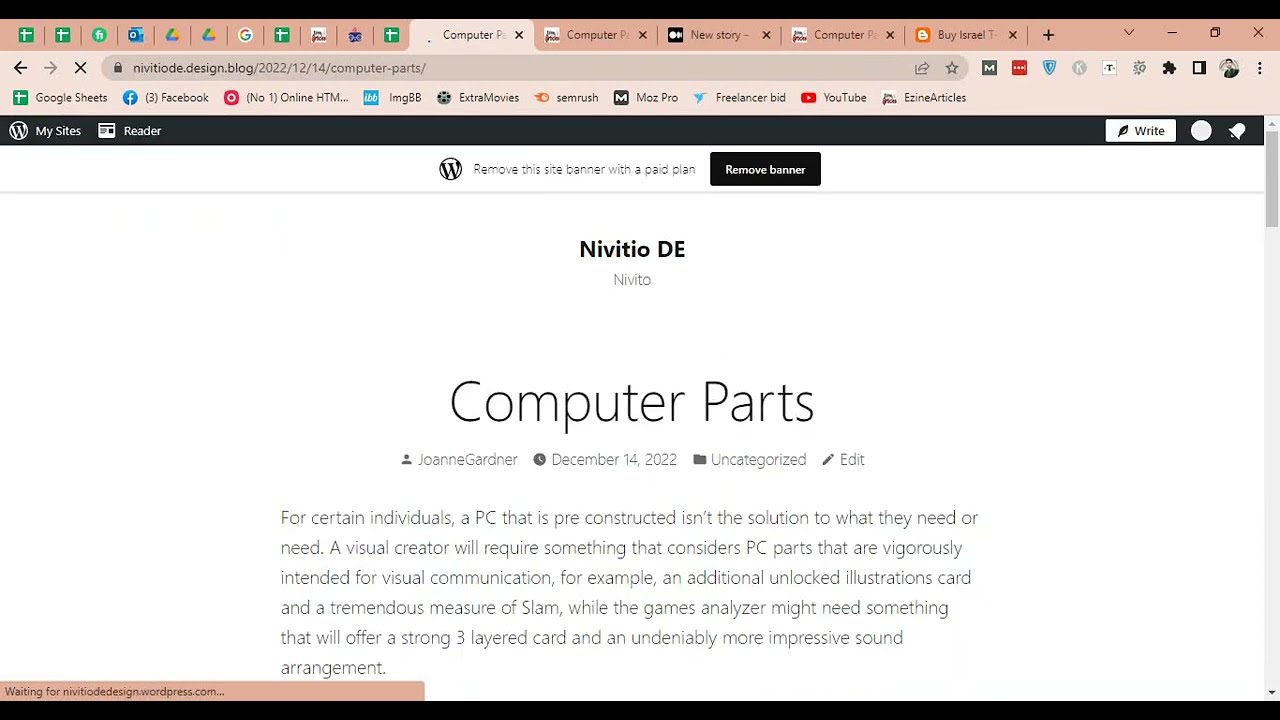Open the Freelancer bid bookmark
The width and height of the screenshot is (1280, 720).
tap(739, 98)
